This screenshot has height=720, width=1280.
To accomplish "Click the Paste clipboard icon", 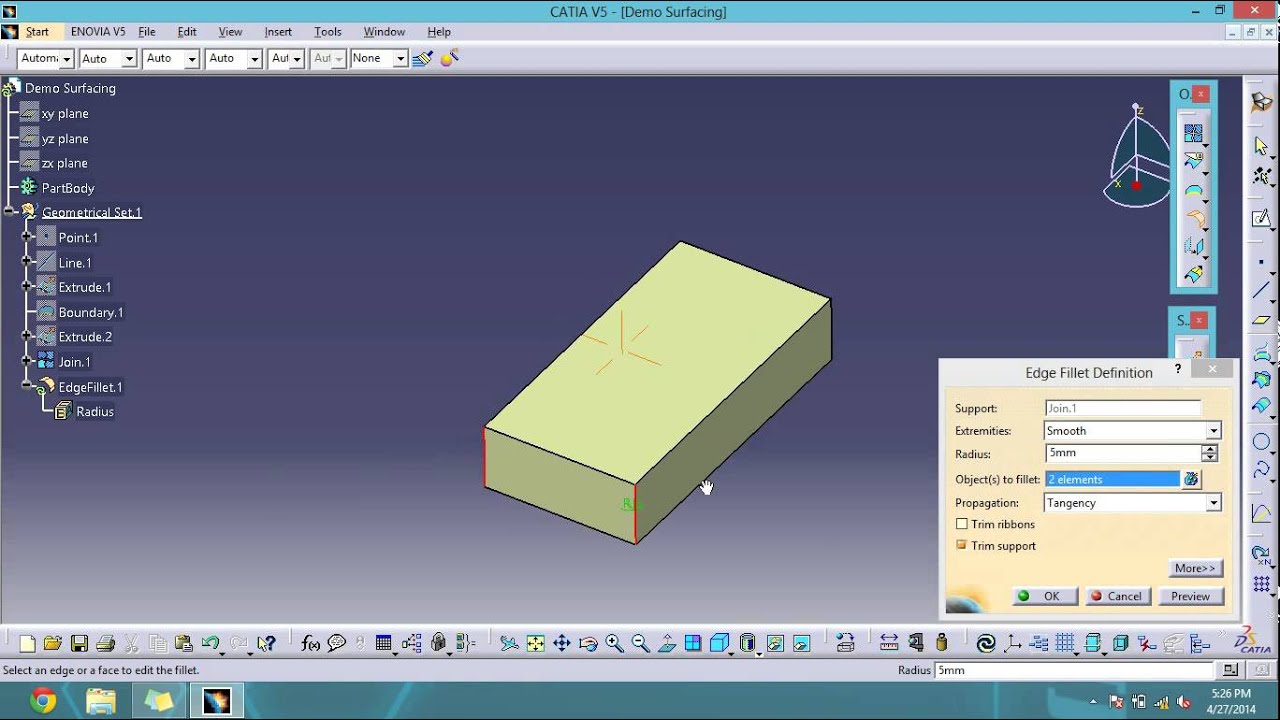I will point(183,643).
